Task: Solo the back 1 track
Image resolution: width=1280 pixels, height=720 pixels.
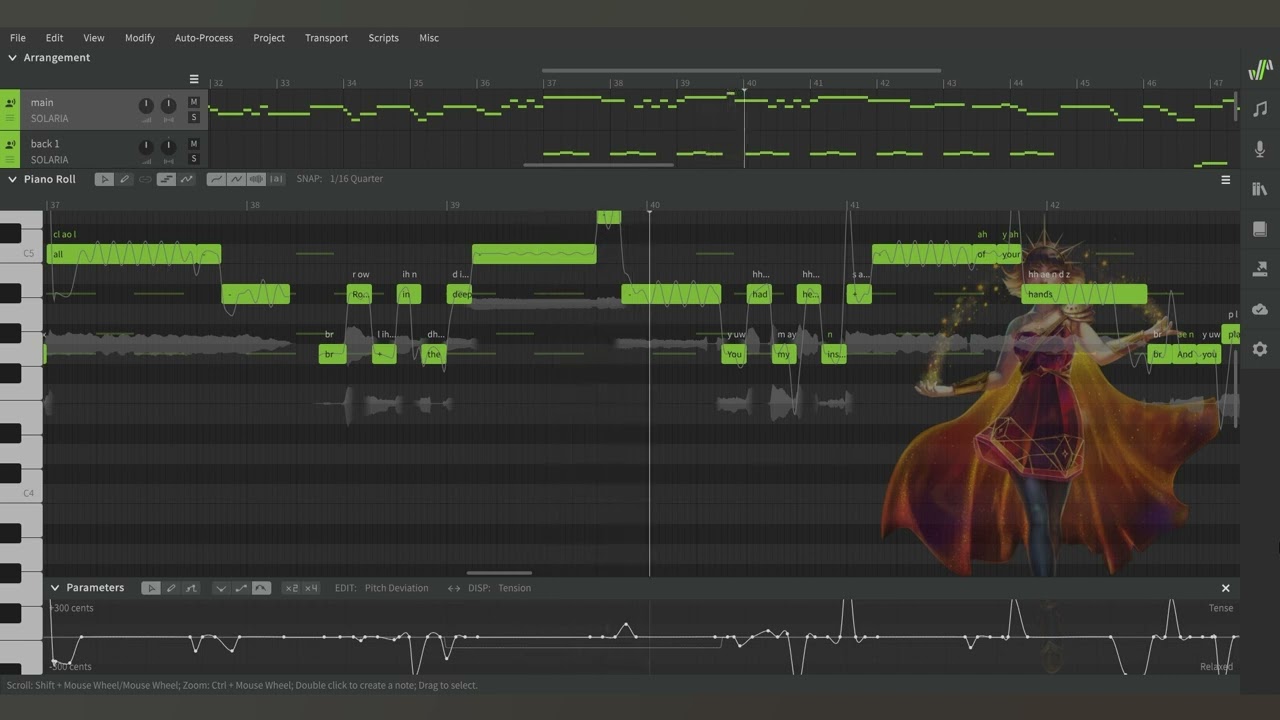Action: 194,159
